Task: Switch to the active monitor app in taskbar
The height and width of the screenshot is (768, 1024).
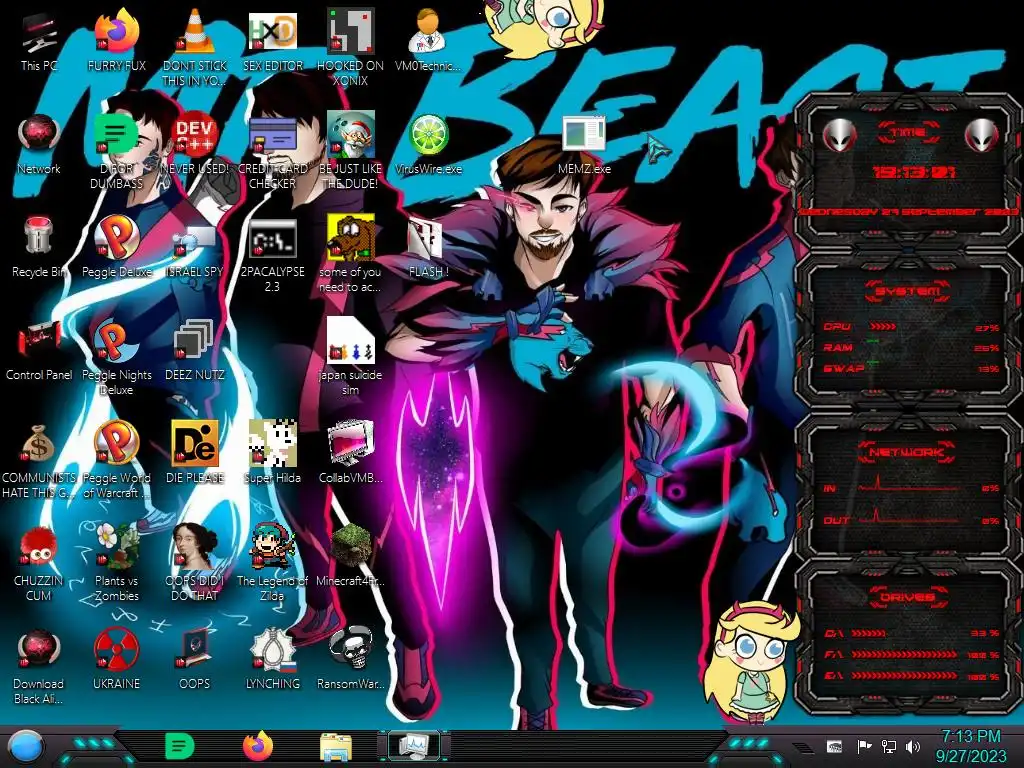Action: [414, 746]
